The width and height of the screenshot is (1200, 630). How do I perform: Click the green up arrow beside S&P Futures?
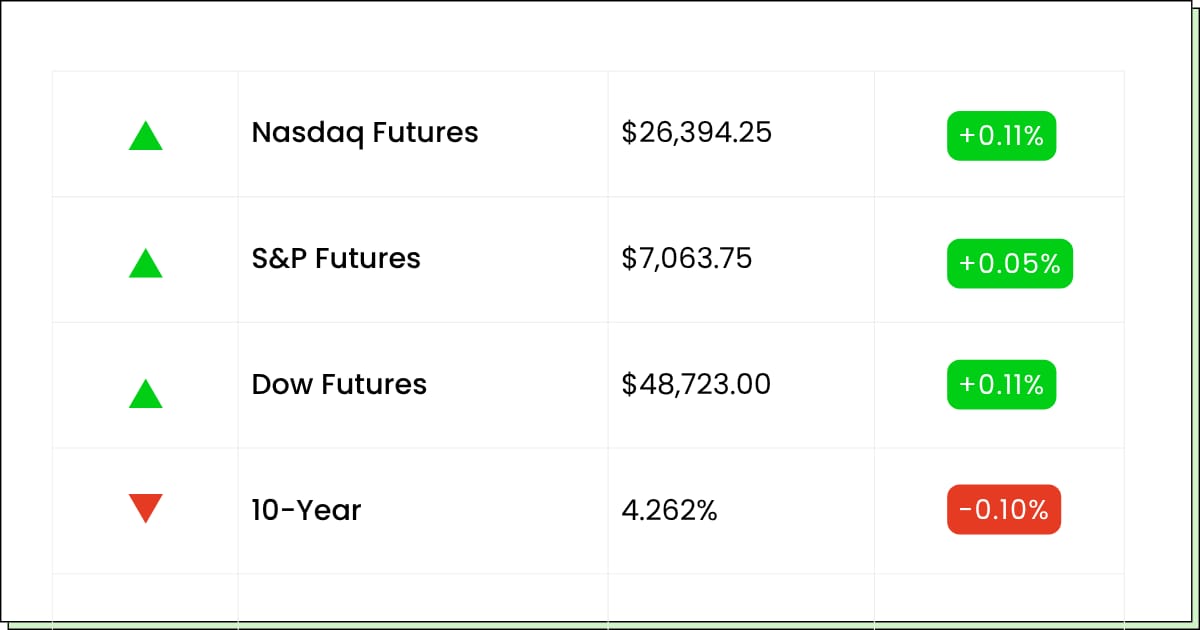145,263
